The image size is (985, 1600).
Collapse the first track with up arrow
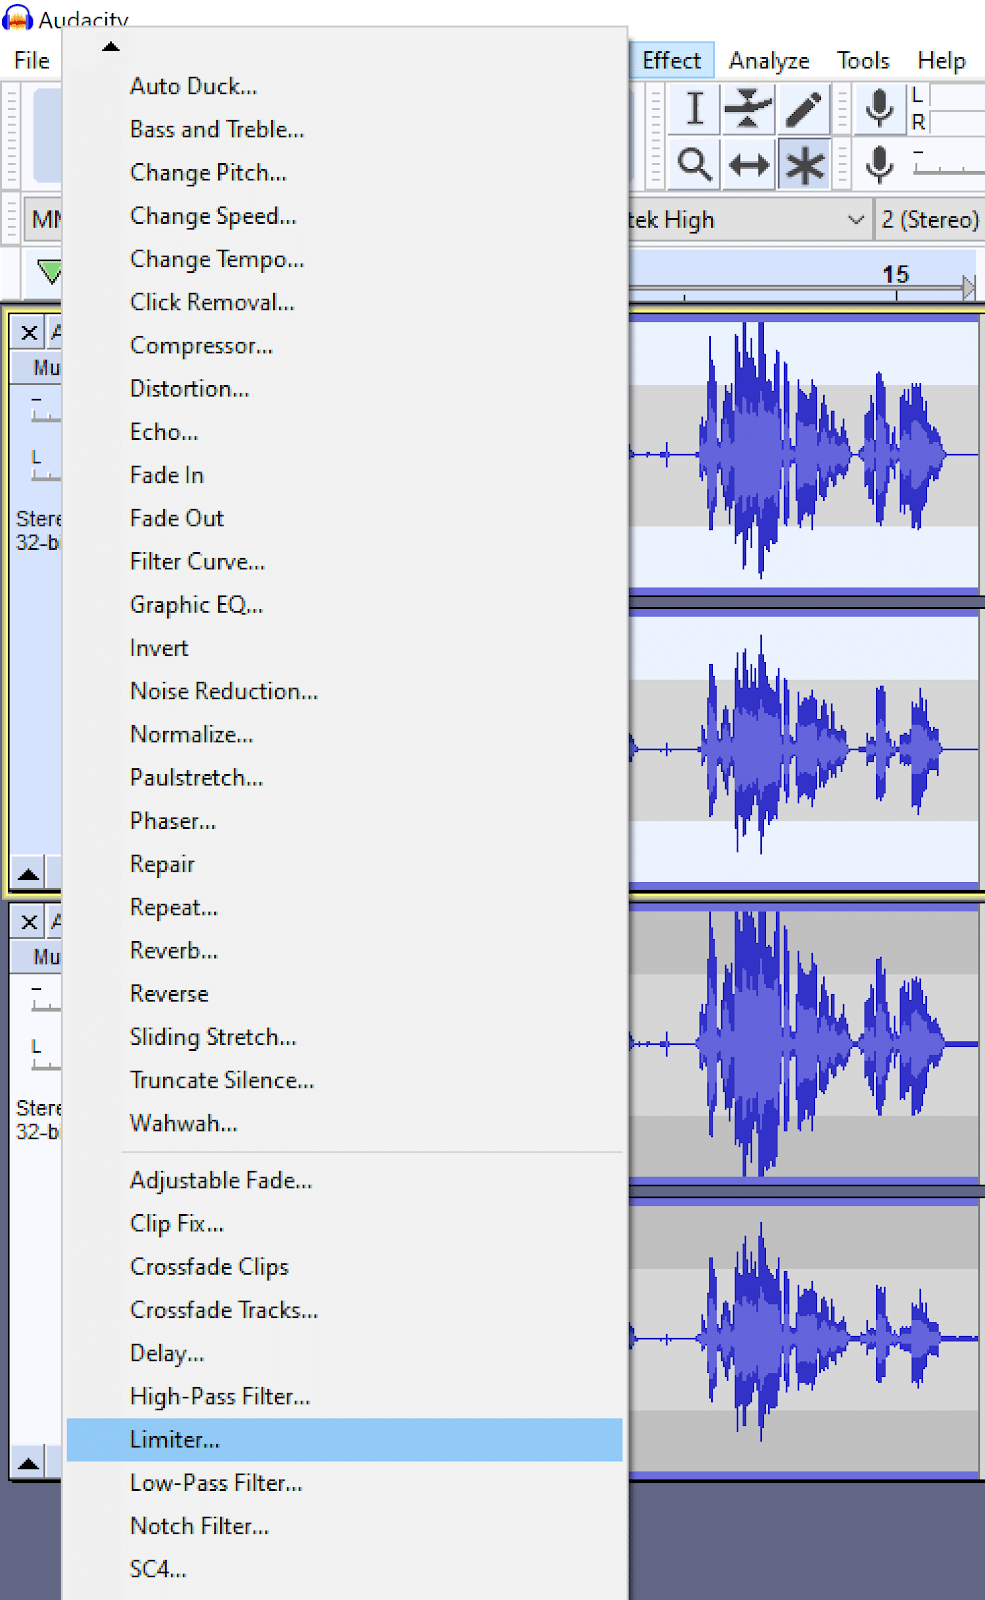click(x=28, y=873)
